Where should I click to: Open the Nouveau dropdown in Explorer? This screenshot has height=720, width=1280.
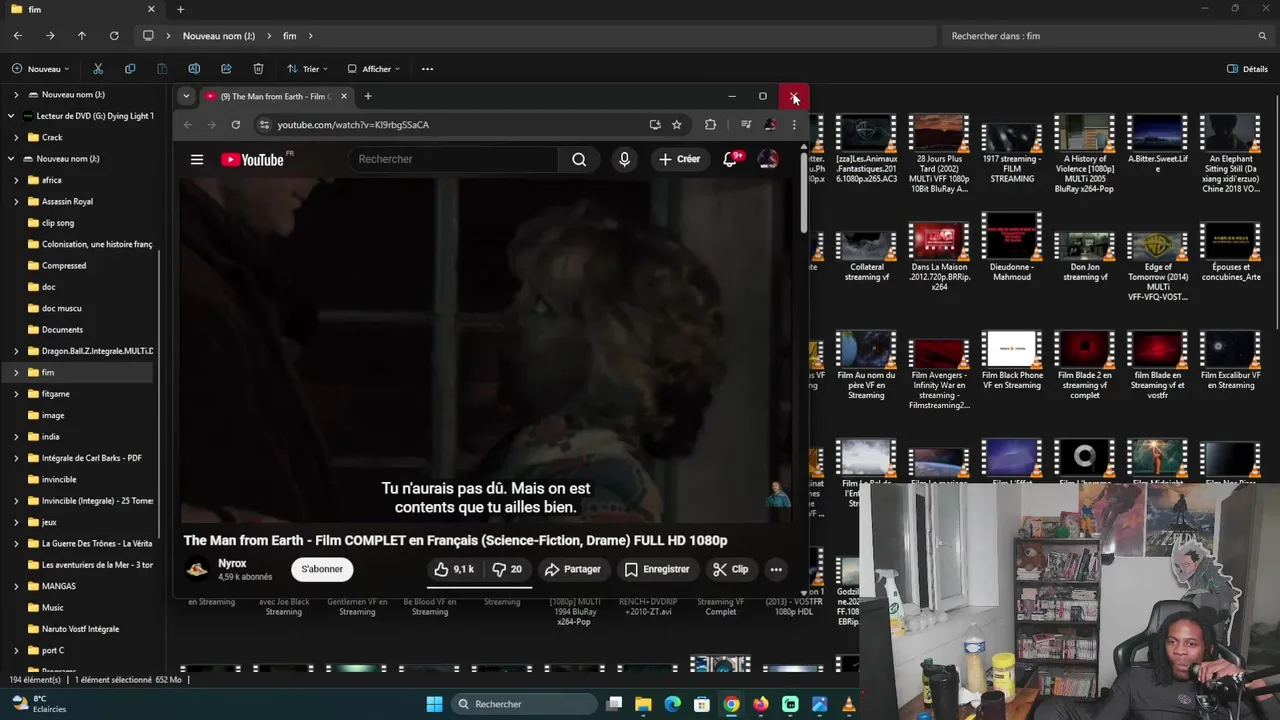[40, 69]
